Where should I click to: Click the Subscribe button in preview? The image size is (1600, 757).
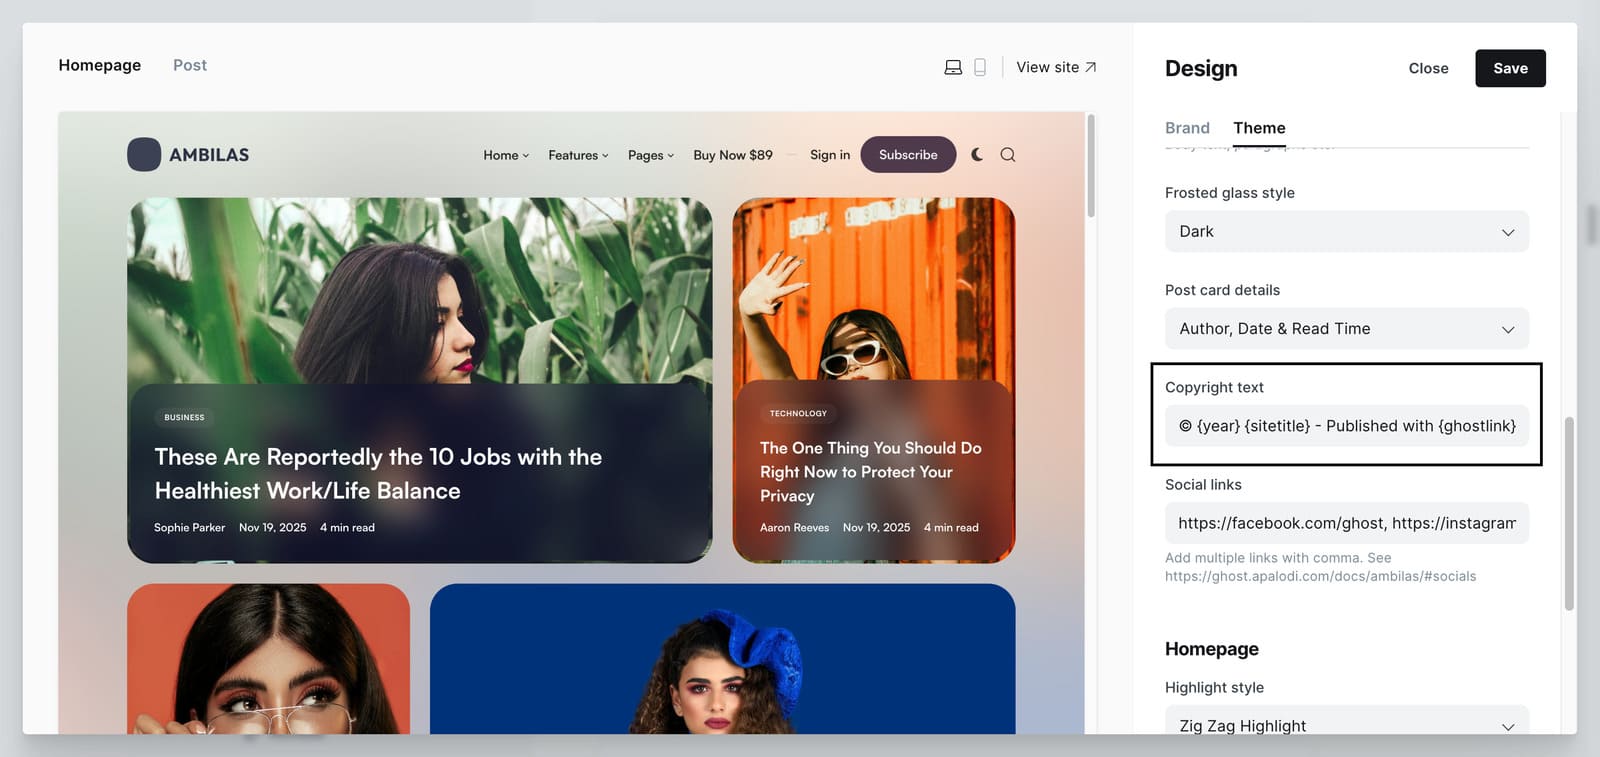click(908, 155)
